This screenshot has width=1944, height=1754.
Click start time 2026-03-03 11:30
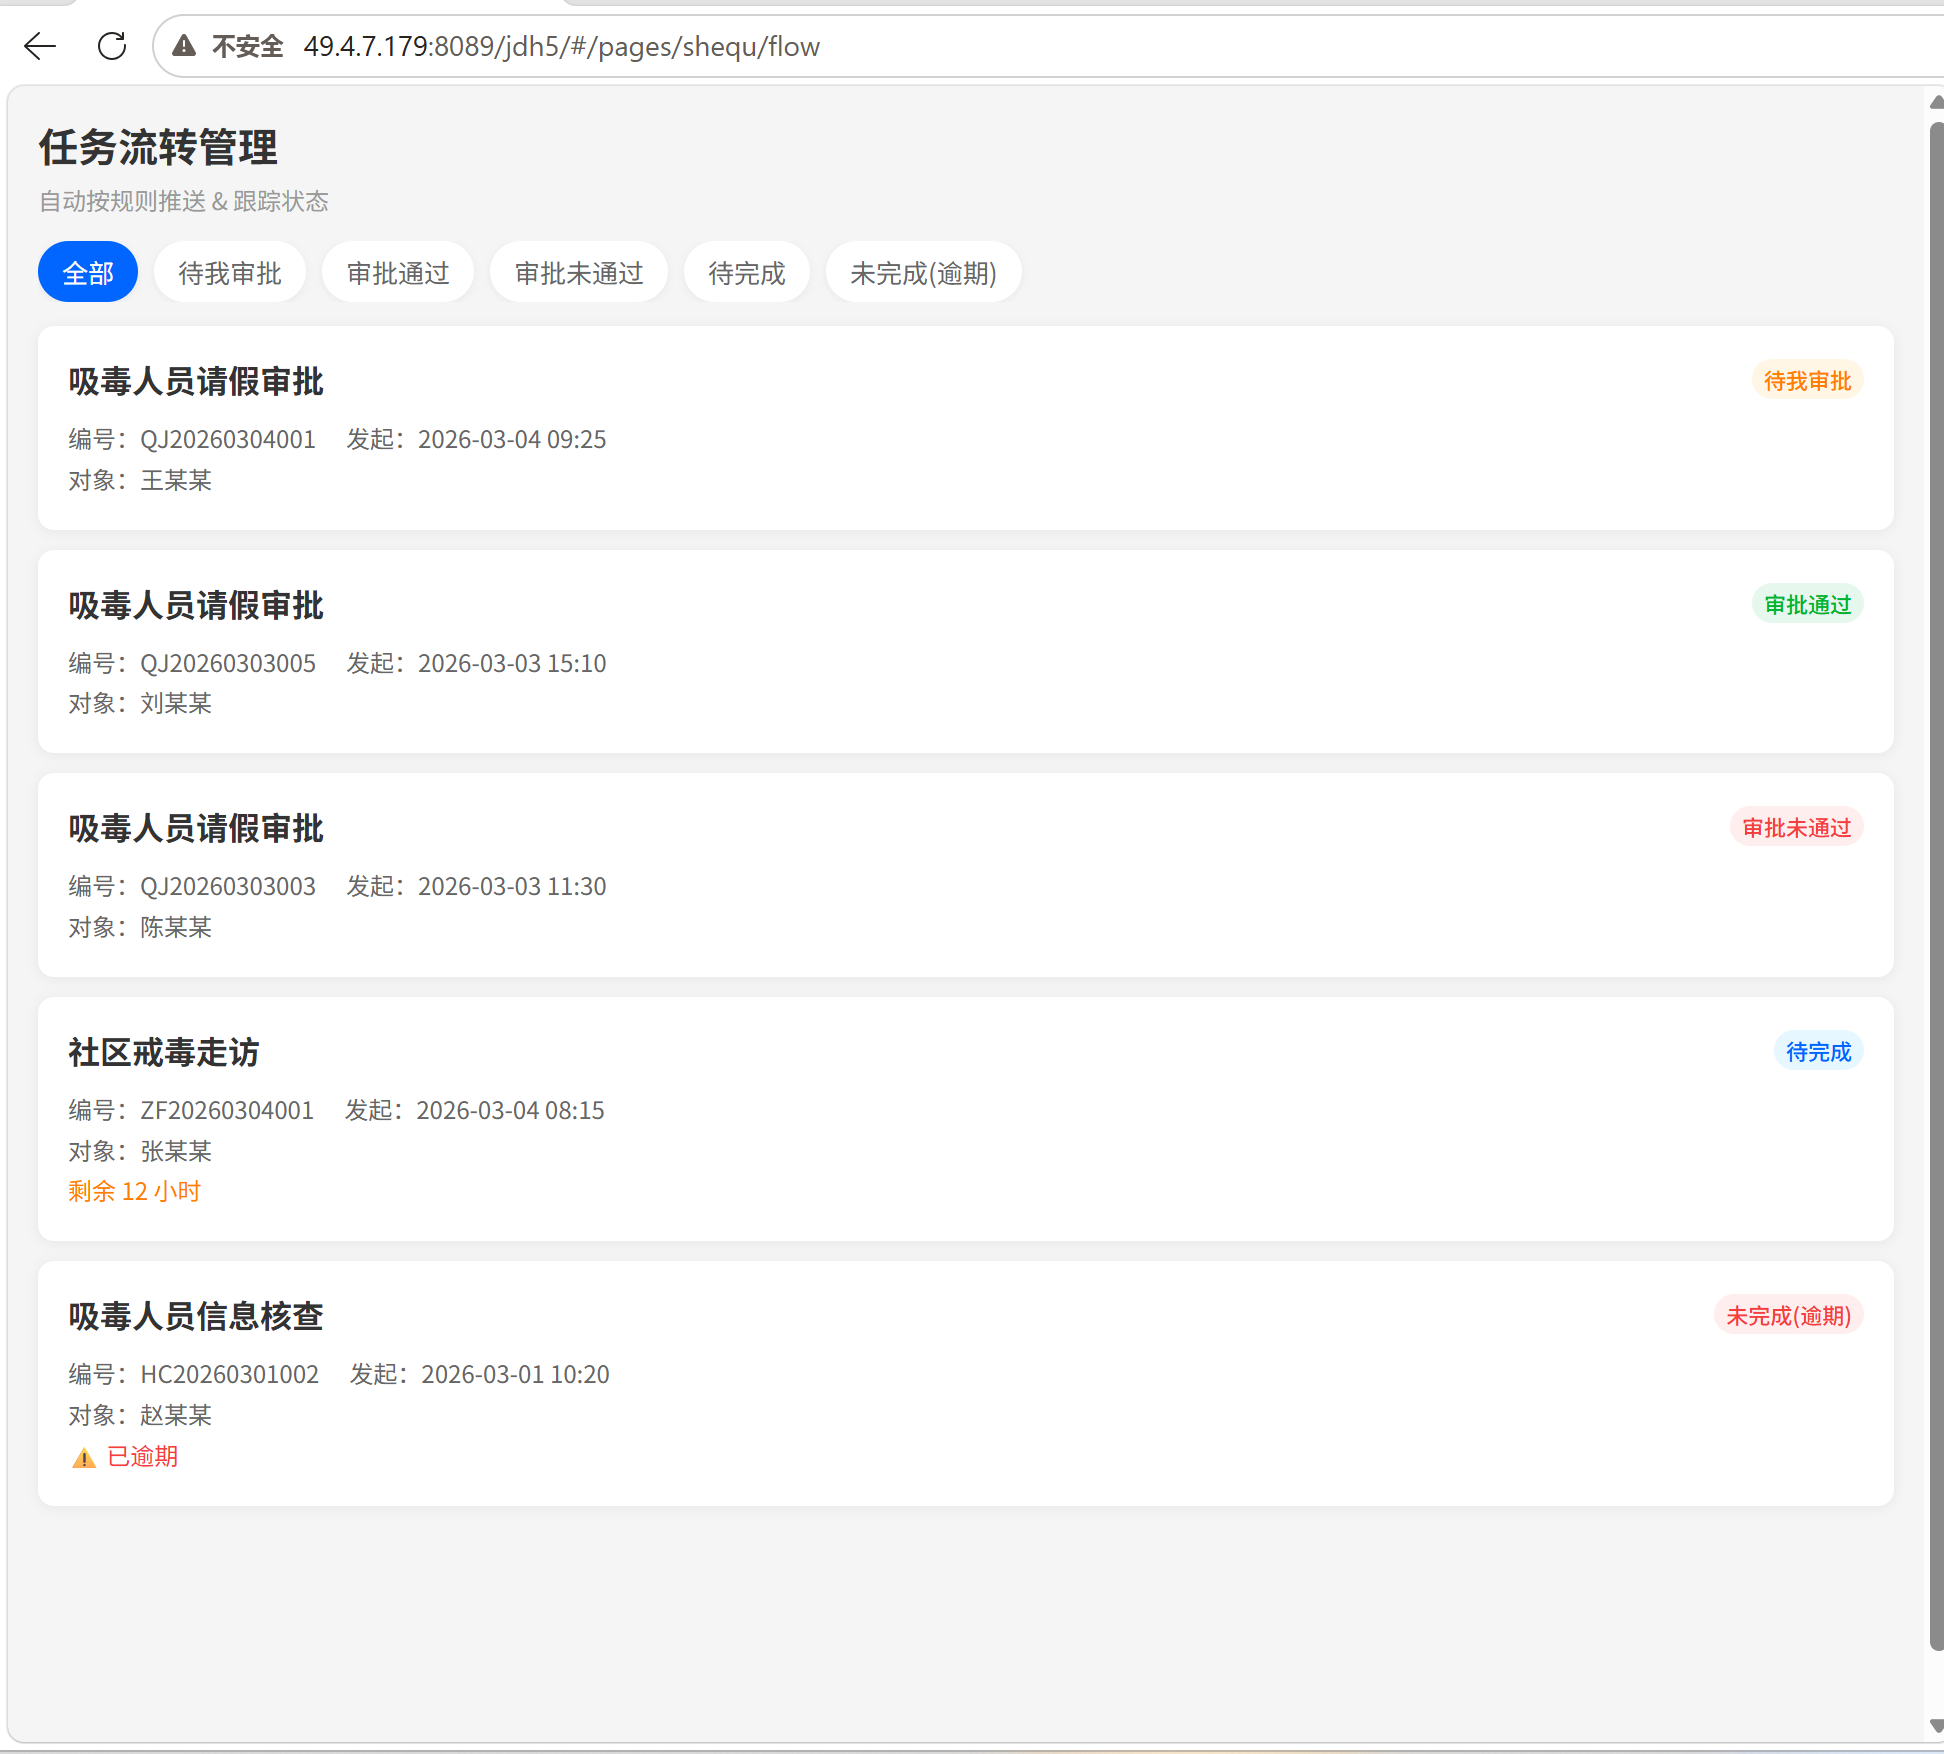tap(512, 887)
